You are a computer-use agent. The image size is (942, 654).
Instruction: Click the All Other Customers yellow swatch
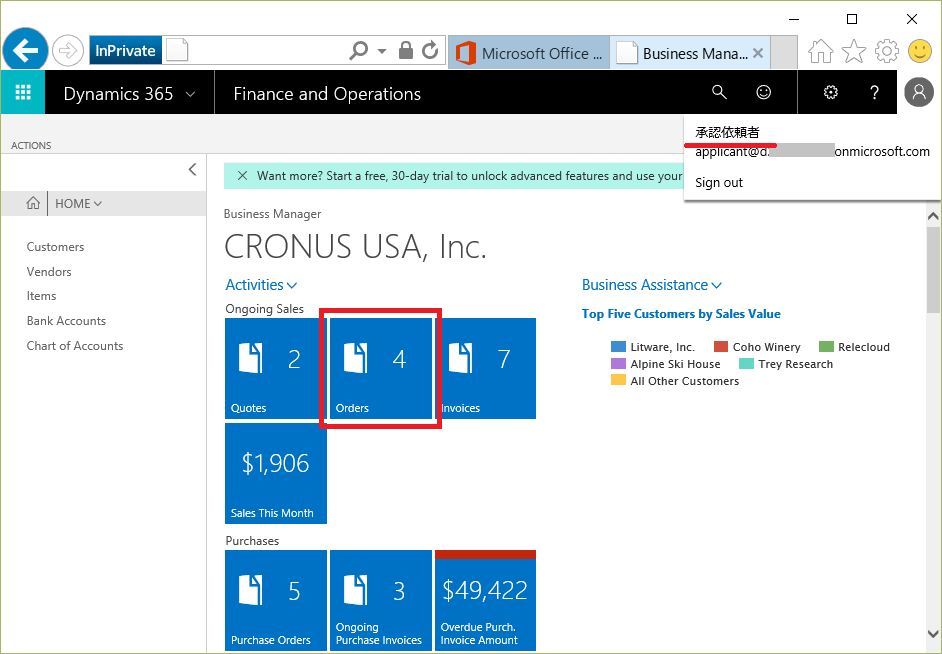click(618, 380)
